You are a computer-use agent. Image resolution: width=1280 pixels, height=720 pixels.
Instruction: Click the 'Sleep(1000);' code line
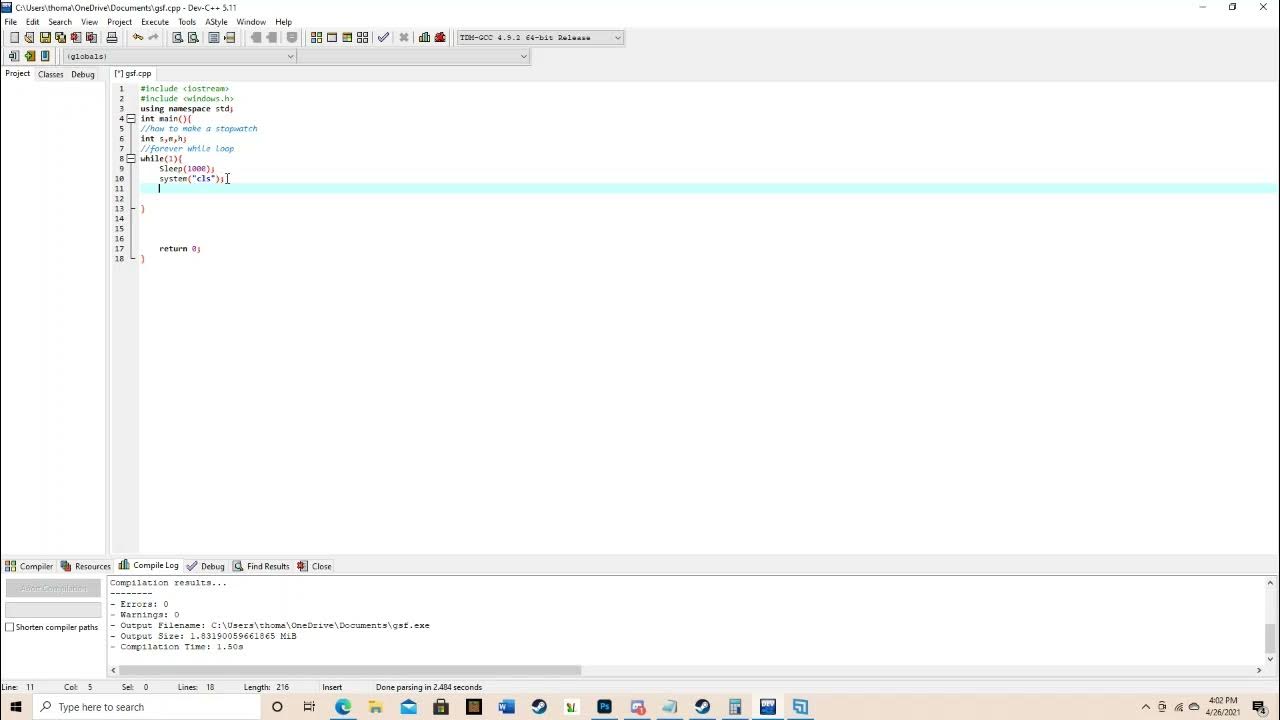[186, 169]
